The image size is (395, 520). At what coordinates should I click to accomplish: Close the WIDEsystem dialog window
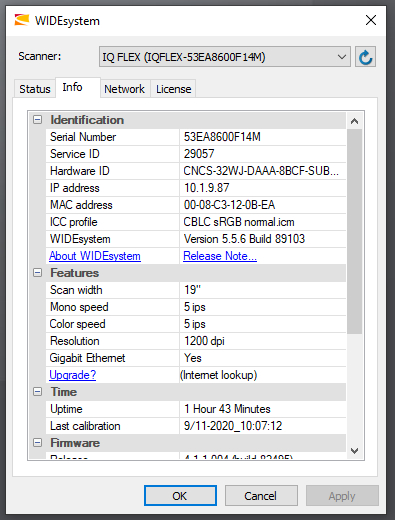[371, 20]
